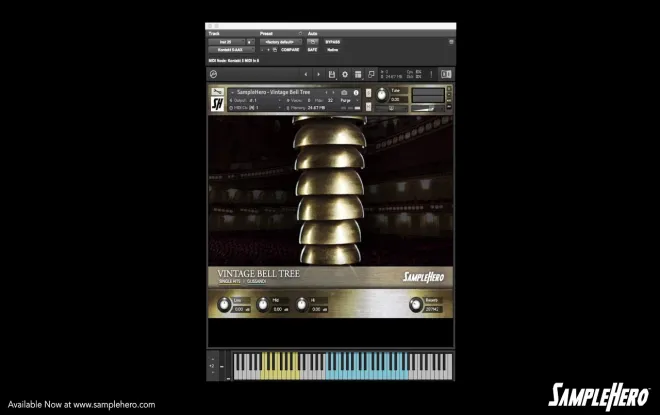The width and height of the screenshot is (660, 415).
Task: Click the SampleHero logo in instrument panel
Action: (423, 277)
